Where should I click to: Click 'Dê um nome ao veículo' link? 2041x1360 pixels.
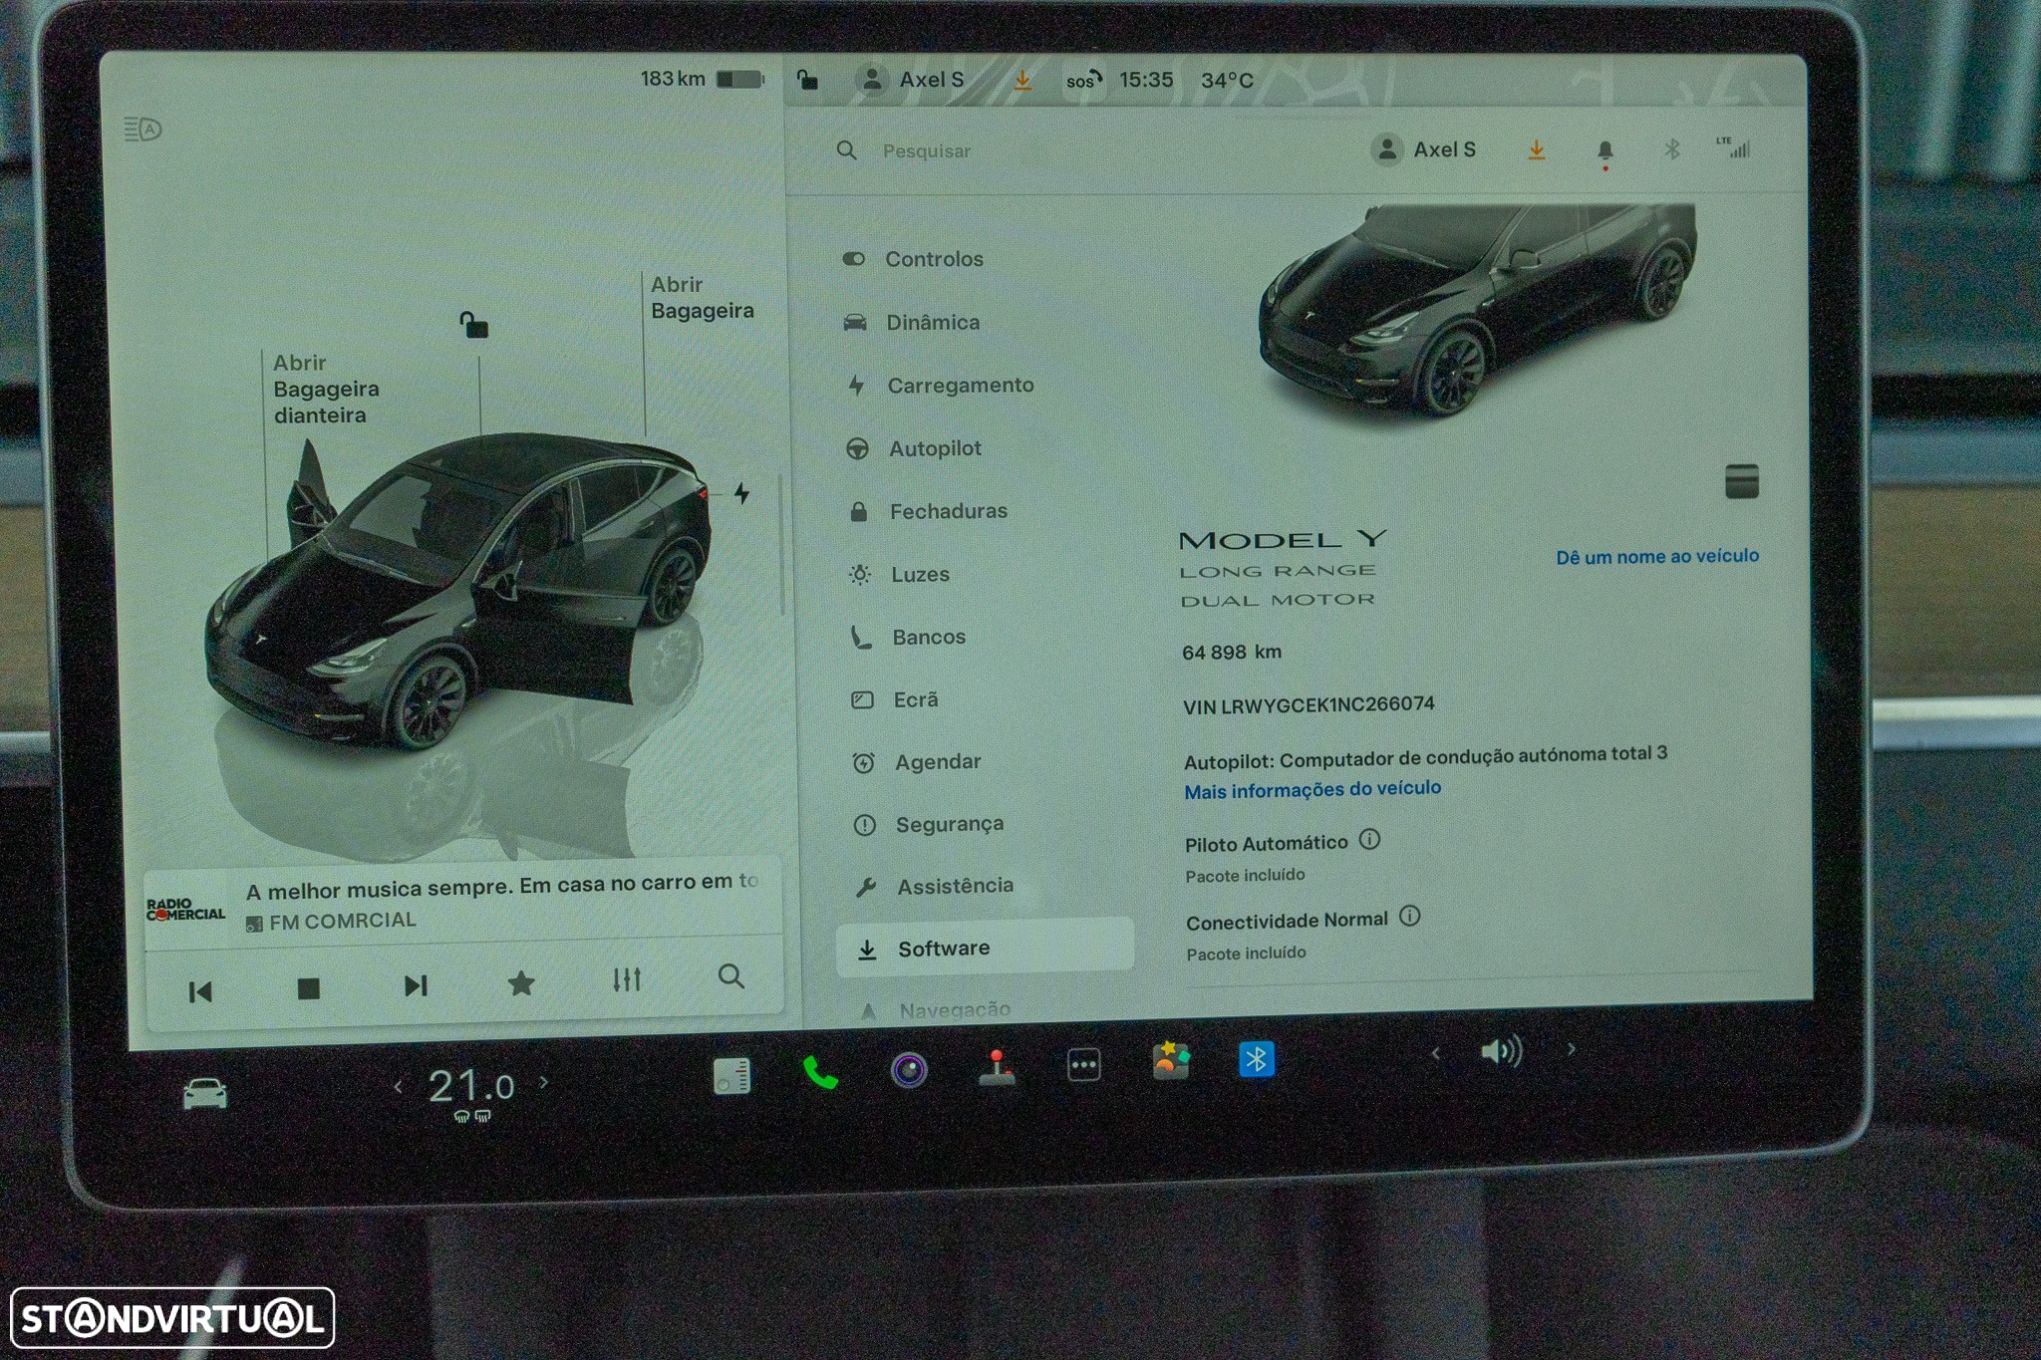click(1657, 556)
